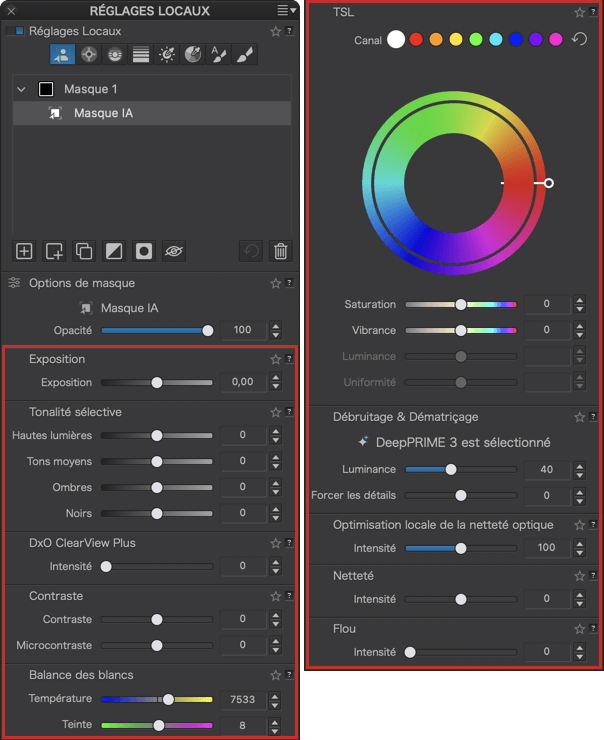The width and height of the screenshot is (604, 740).
Task: Reset TSL channel with the undo arrow
Action: pyautogui.click(x=579, y=40)
